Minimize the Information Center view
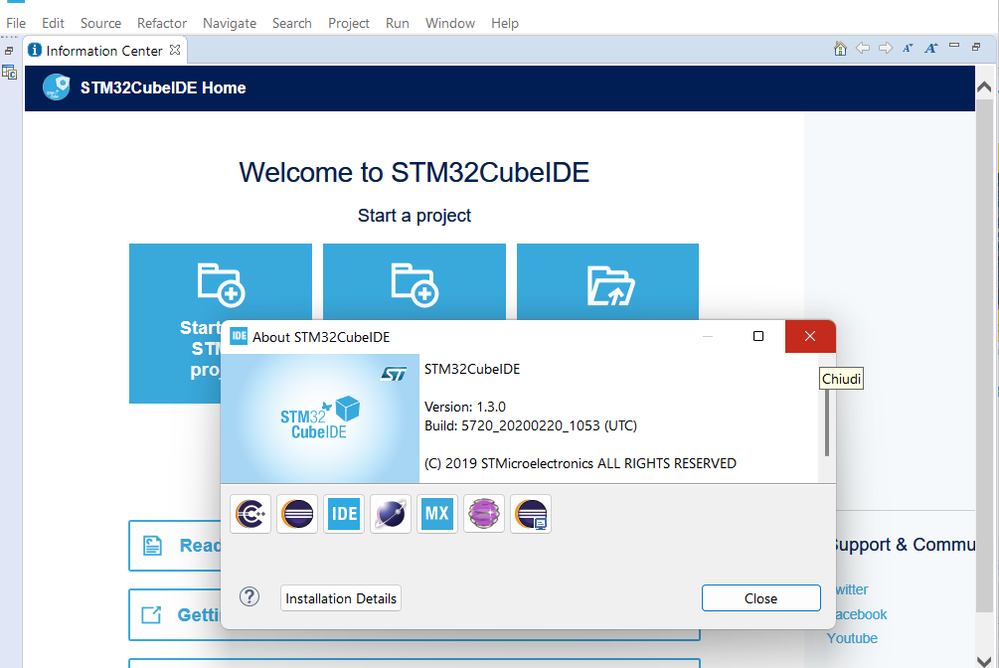This screenshot has width=999, height=668. click(954, 45)
